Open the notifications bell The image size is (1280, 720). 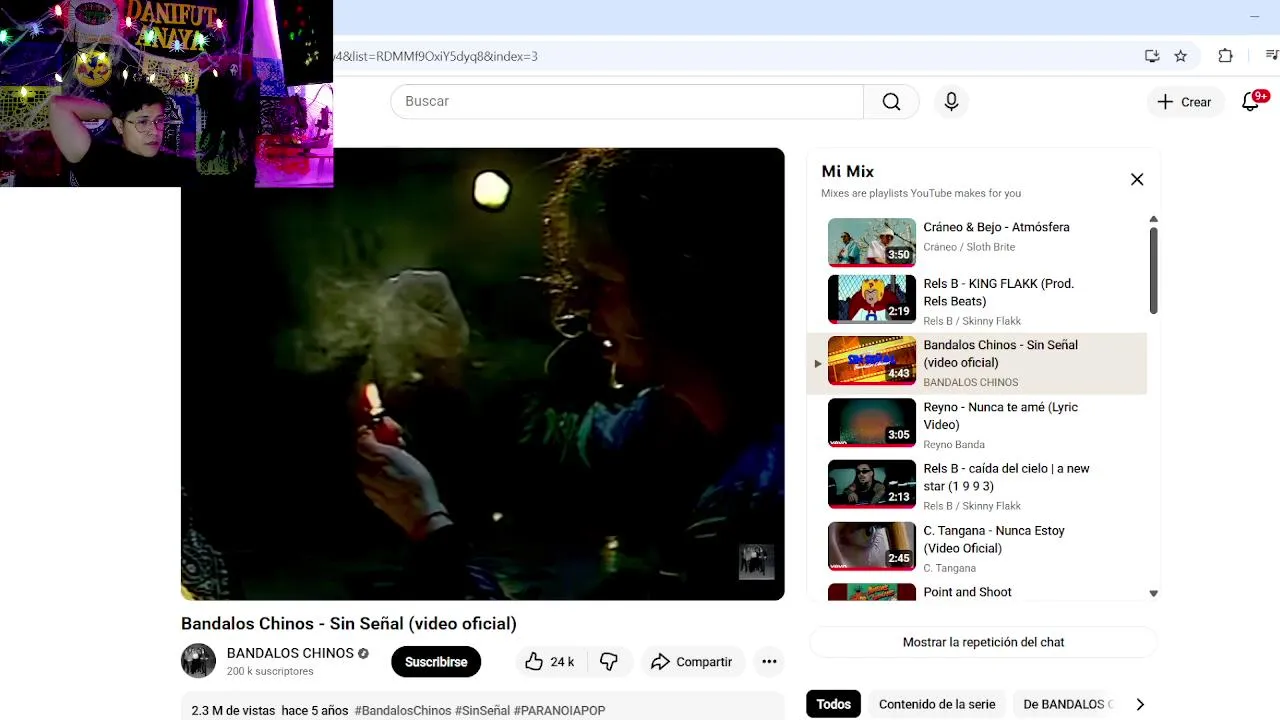pyautogui.click(x=1250, y=101)
